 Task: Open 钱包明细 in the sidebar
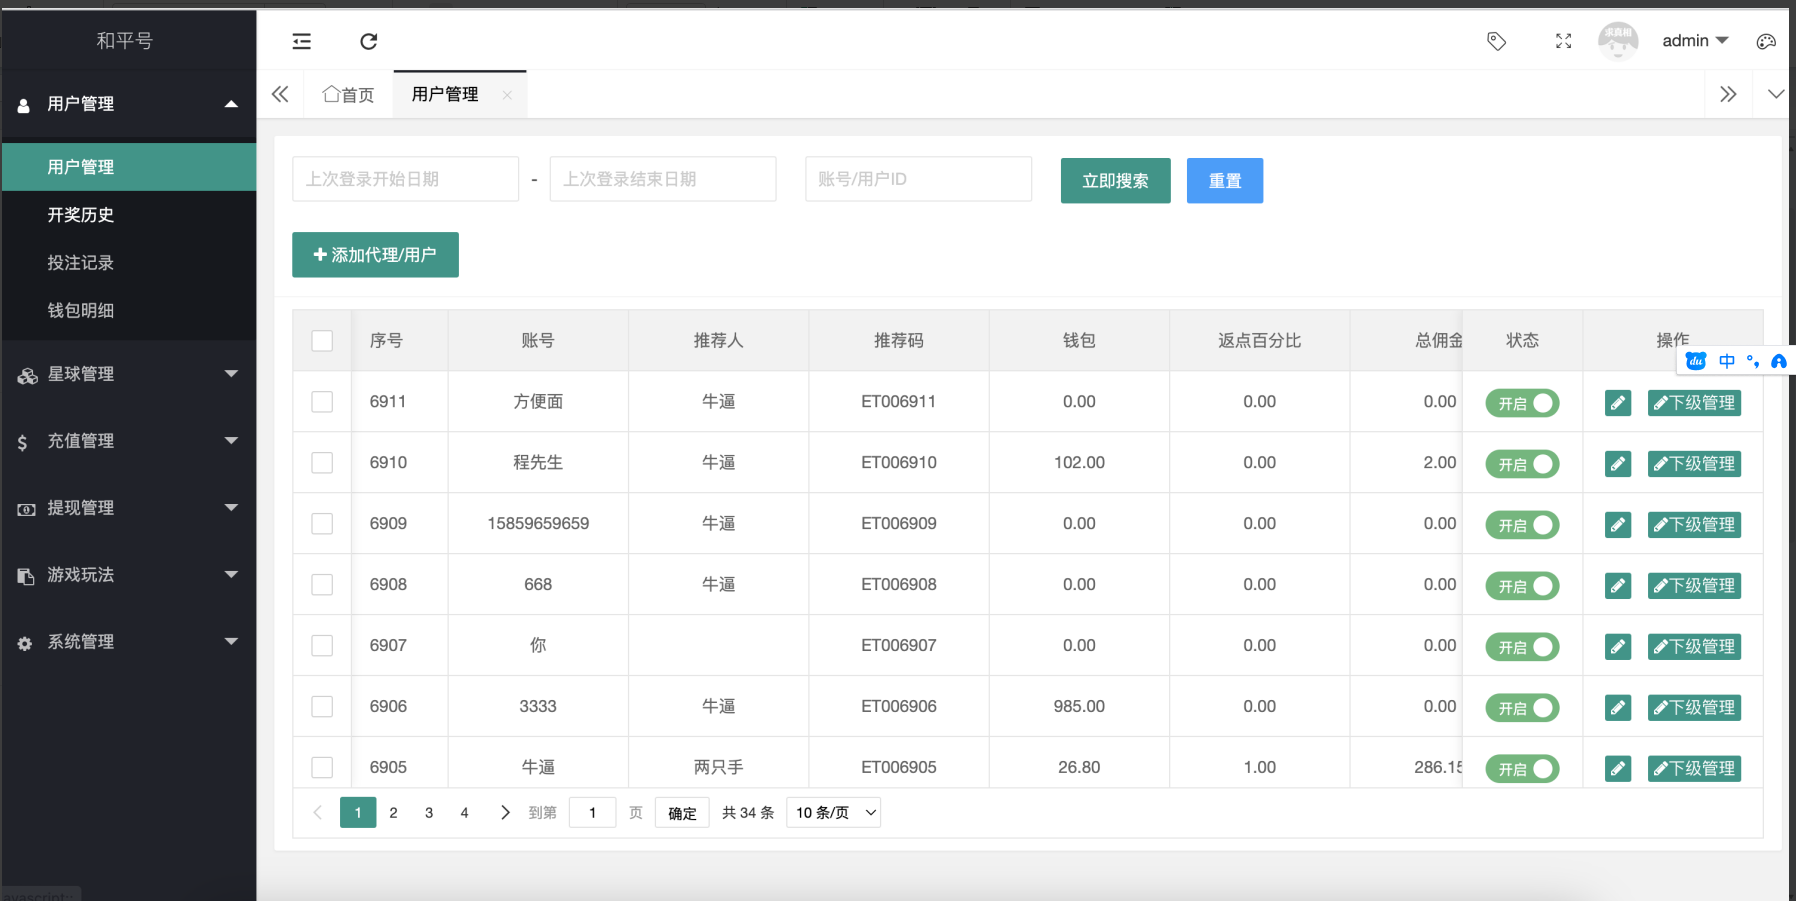pyautogui.click(x=129, y=311)
